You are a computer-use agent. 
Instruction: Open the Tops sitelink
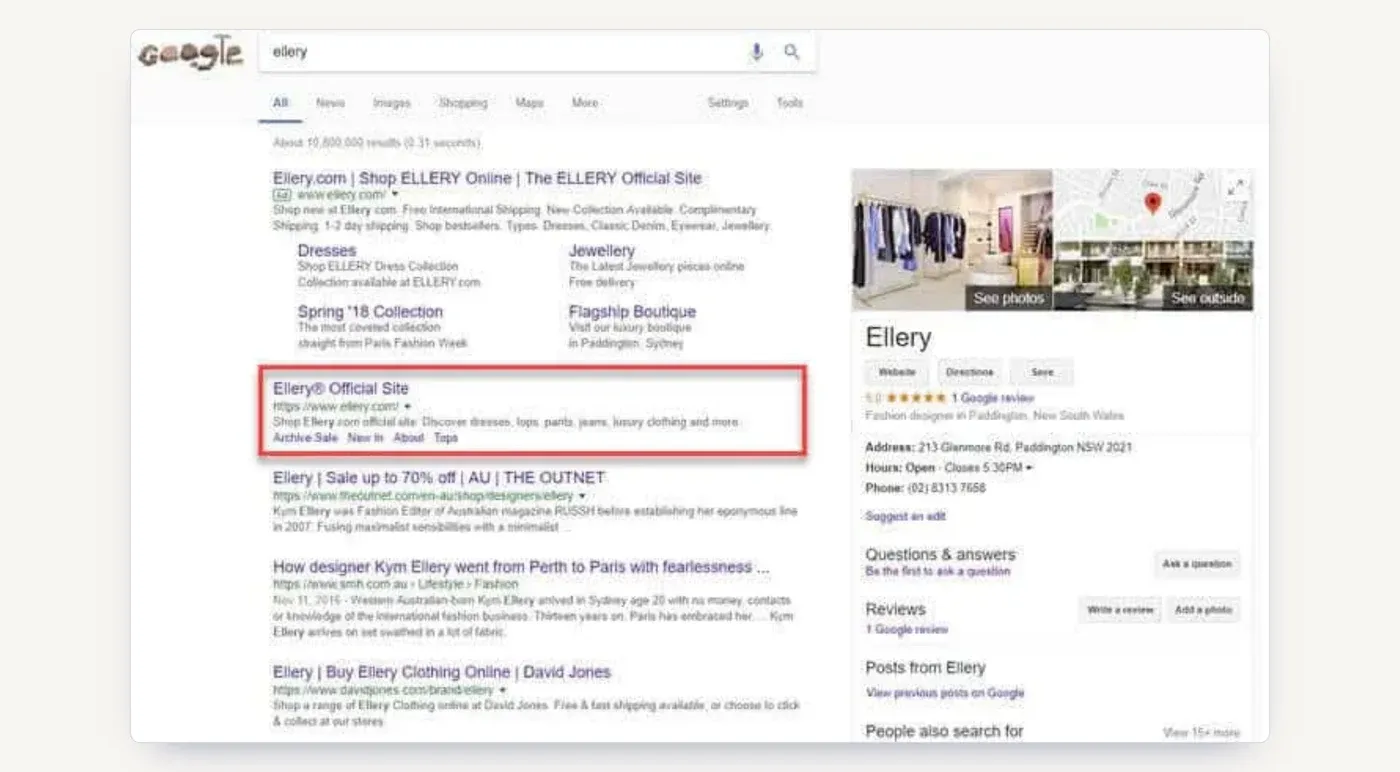(446, 438)
